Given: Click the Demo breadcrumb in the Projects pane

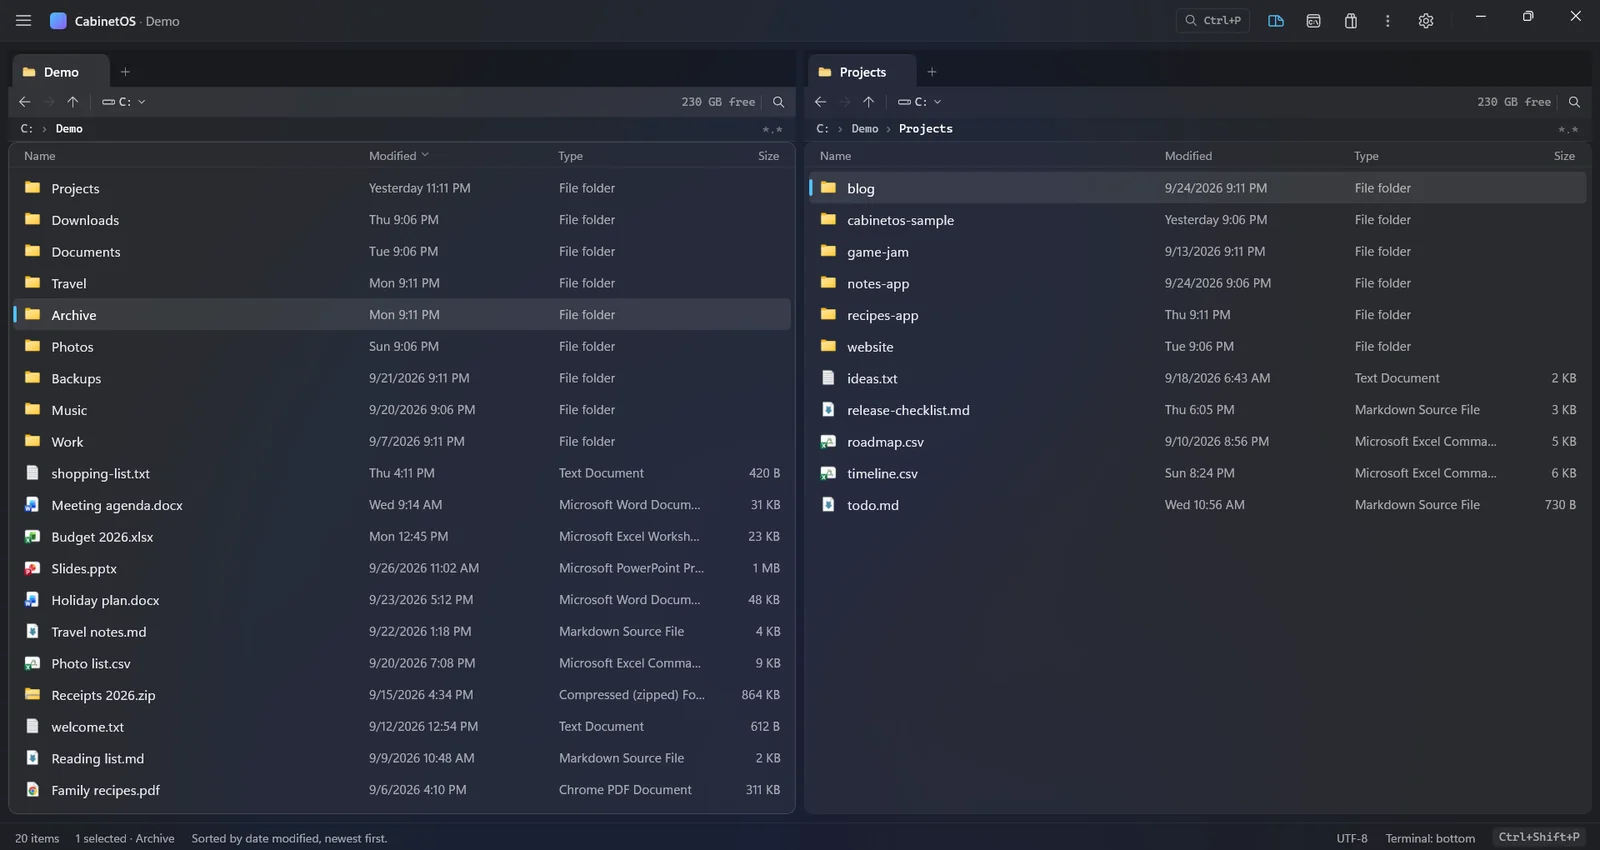Looking at the screenshot, I should coord(865,129).
